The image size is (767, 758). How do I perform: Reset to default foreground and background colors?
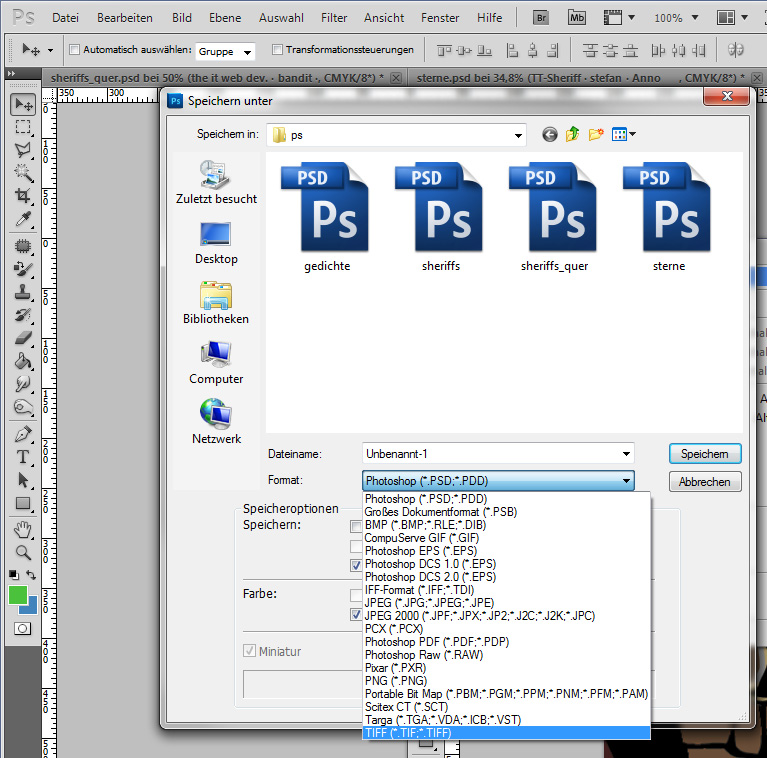(x=14, y=575)
